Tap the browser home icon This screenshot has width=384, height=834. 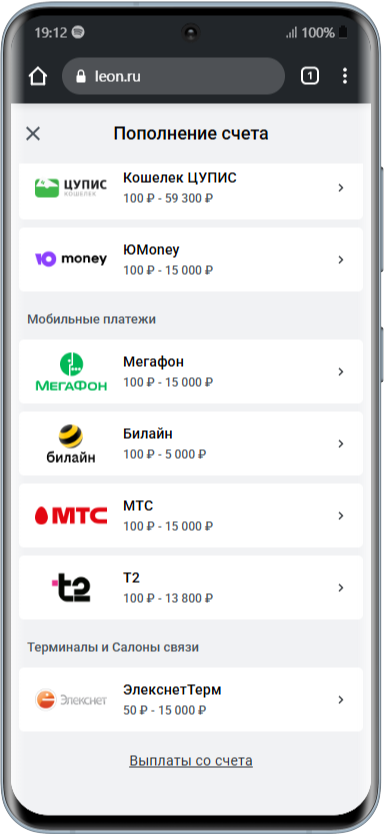[x=38, y=76]
